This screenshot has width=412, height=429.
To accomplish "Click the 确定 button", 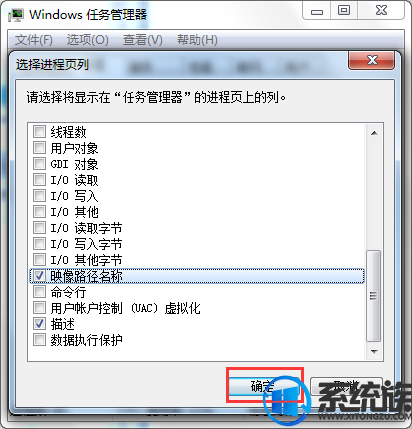I will click(x=265, y=386).
